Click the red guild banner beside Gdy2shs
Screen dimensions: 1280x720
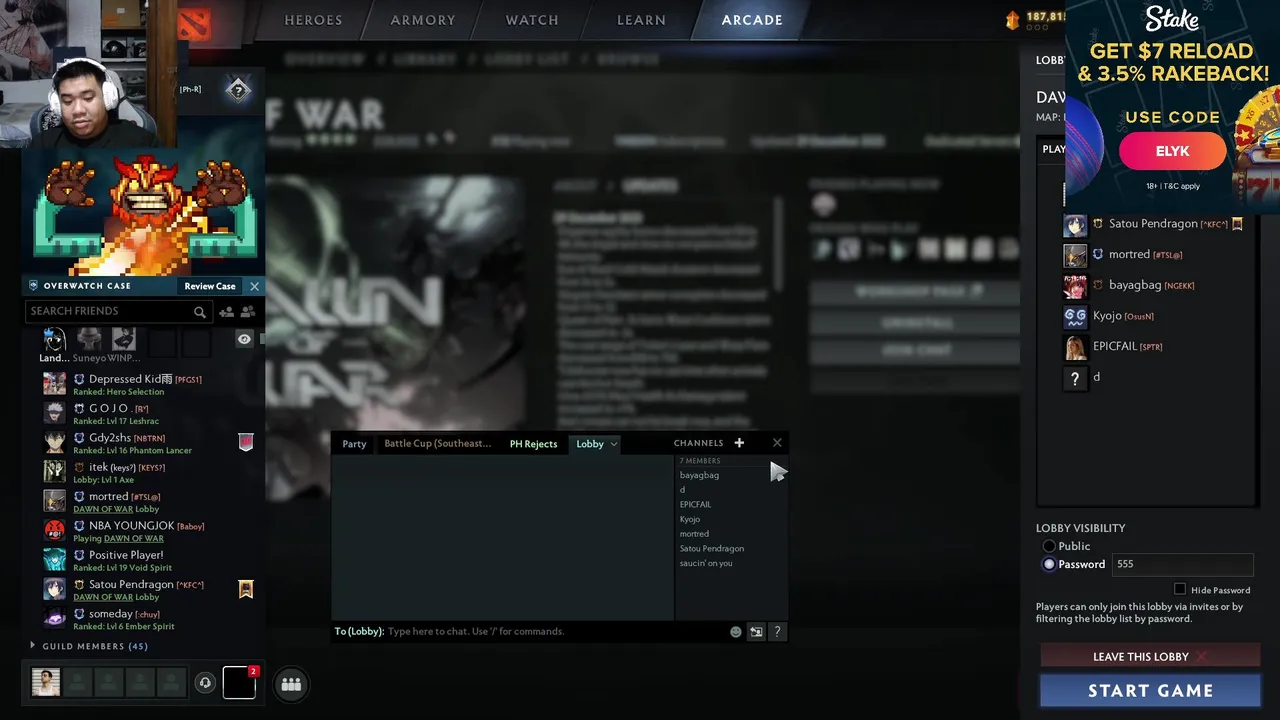[246, 443]
